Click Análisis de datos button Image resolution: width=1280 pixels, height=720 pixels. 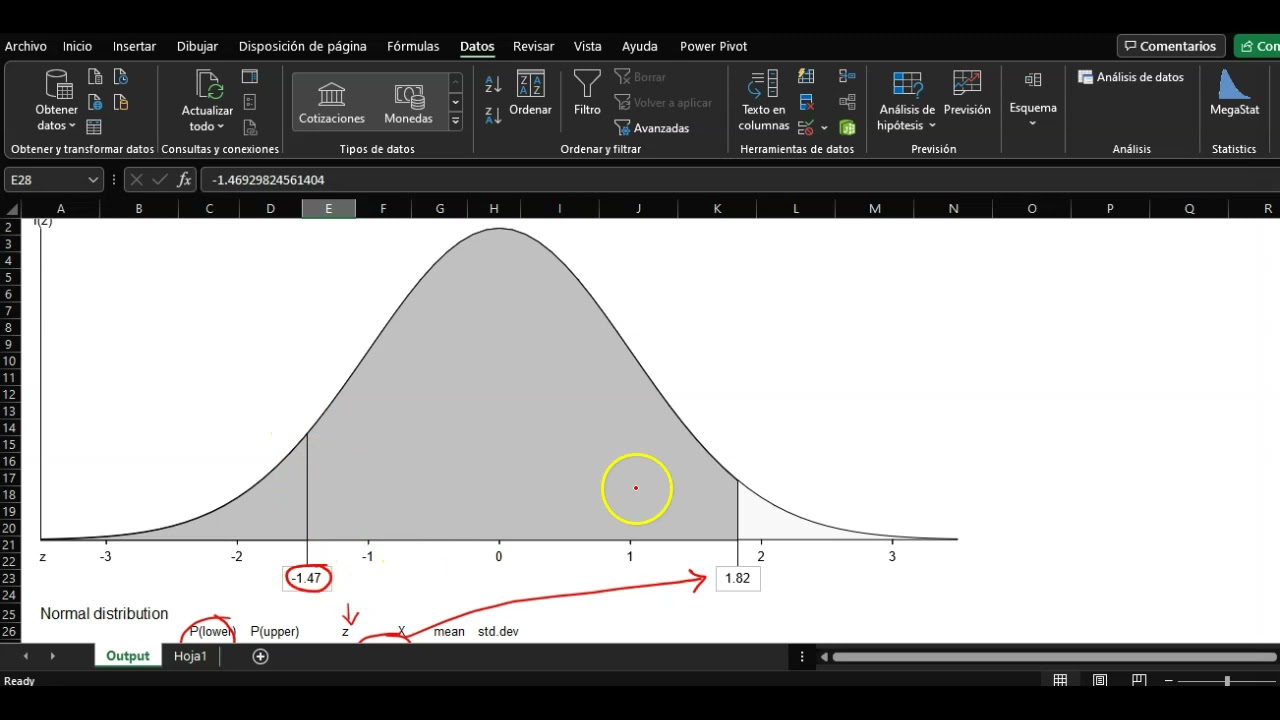[1131, 77]
